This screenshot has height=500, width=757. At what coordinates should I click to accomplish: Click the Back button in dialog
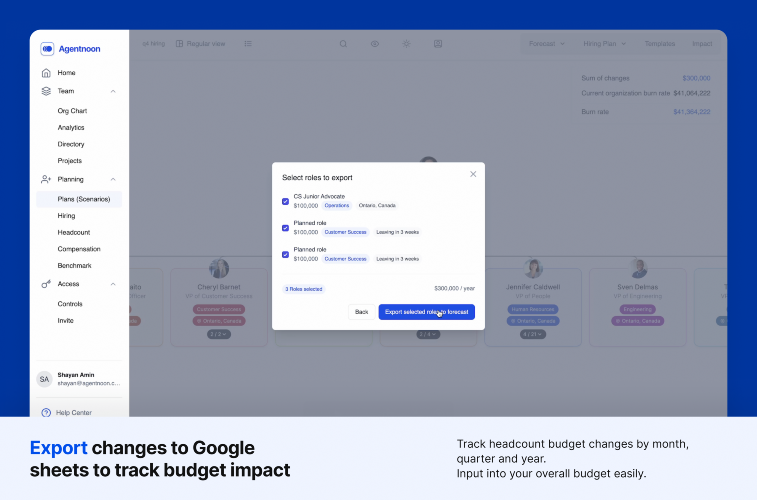(x=362, y=312)
